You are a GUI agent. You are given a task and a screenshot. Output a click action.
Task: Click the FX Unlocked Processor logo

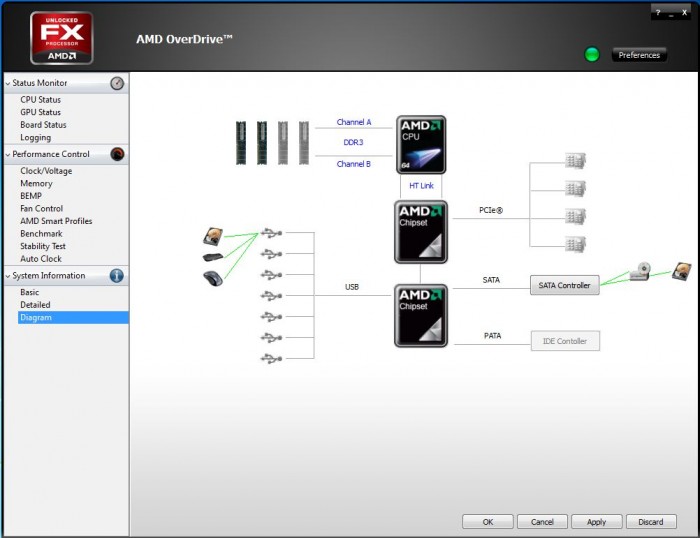pos(62,38)
